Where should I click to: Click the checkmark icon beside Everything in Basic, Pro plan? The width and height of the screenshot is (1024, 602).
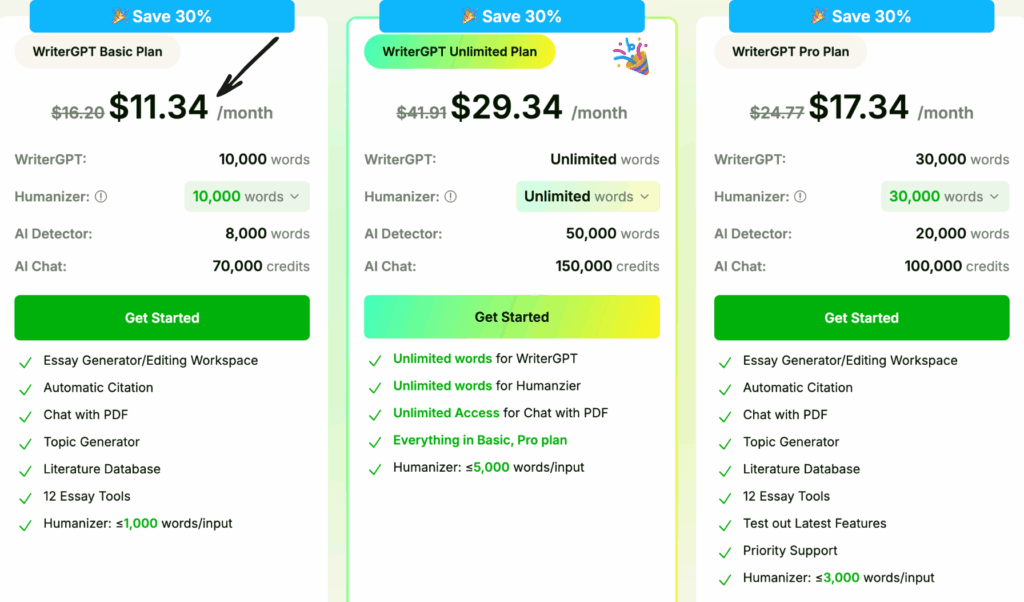coord(375,442)
